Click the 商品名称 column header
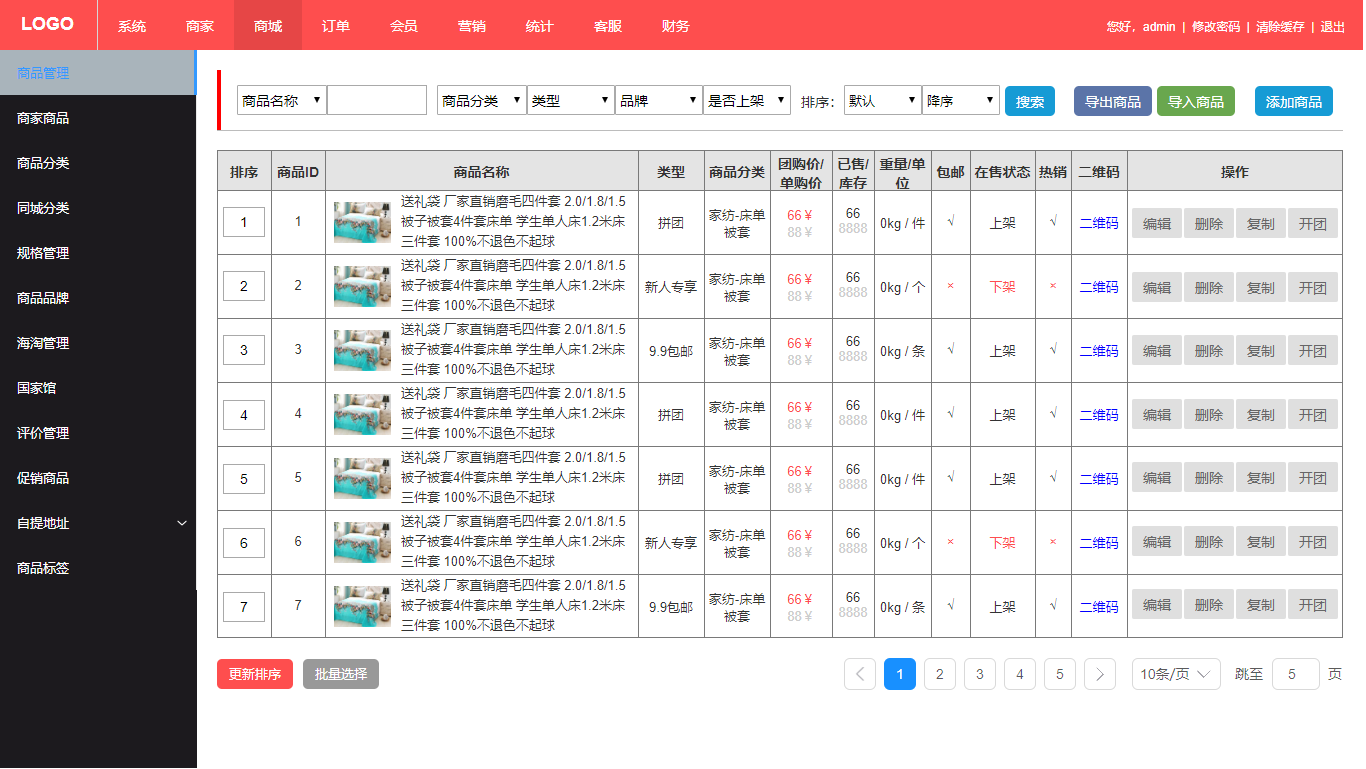This screenshot has width=1366, height=769. coord(482,171)
